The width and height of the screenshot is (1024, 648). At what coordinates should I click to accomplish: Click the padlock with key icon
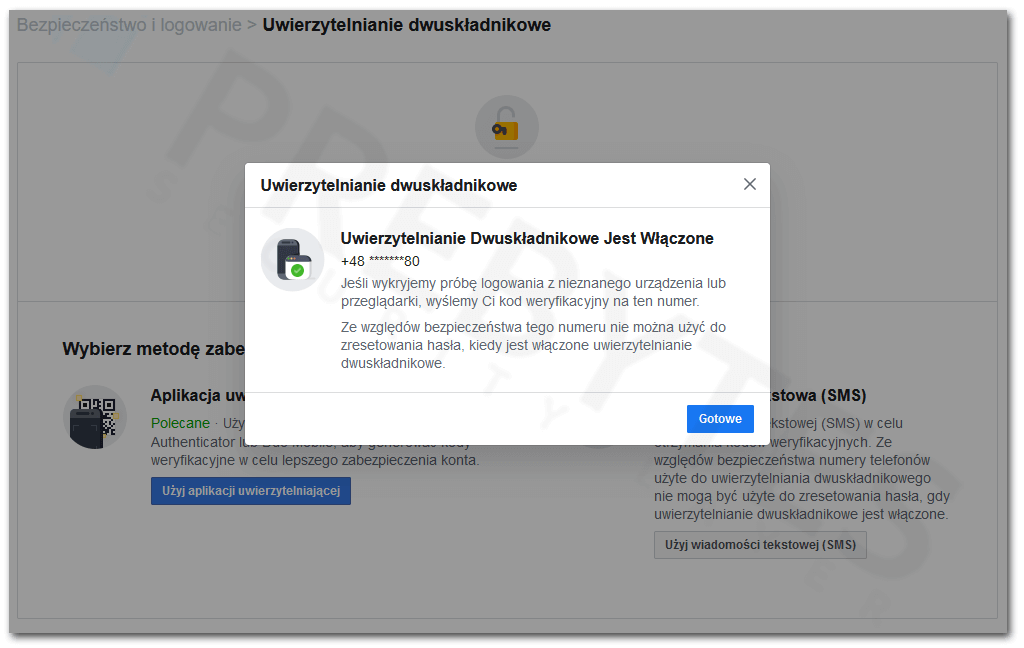click(x=507, y=127)
